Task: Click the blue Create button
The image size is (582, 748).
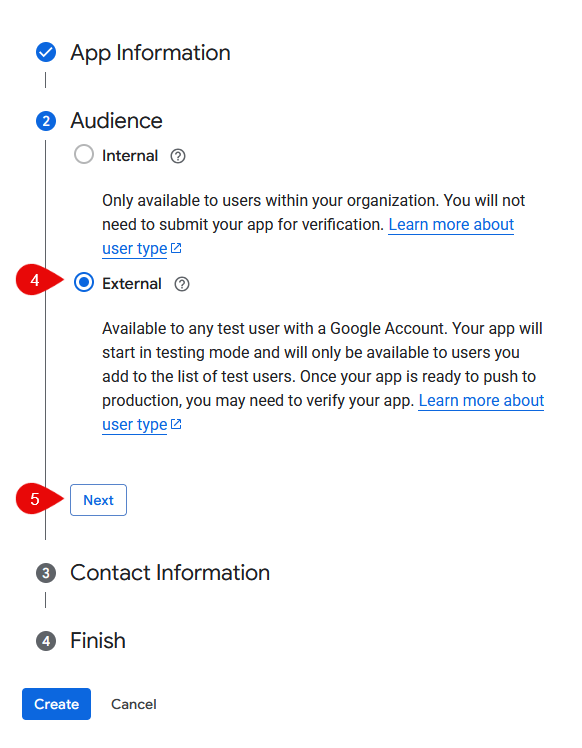Action: click(x=56, y=704)
